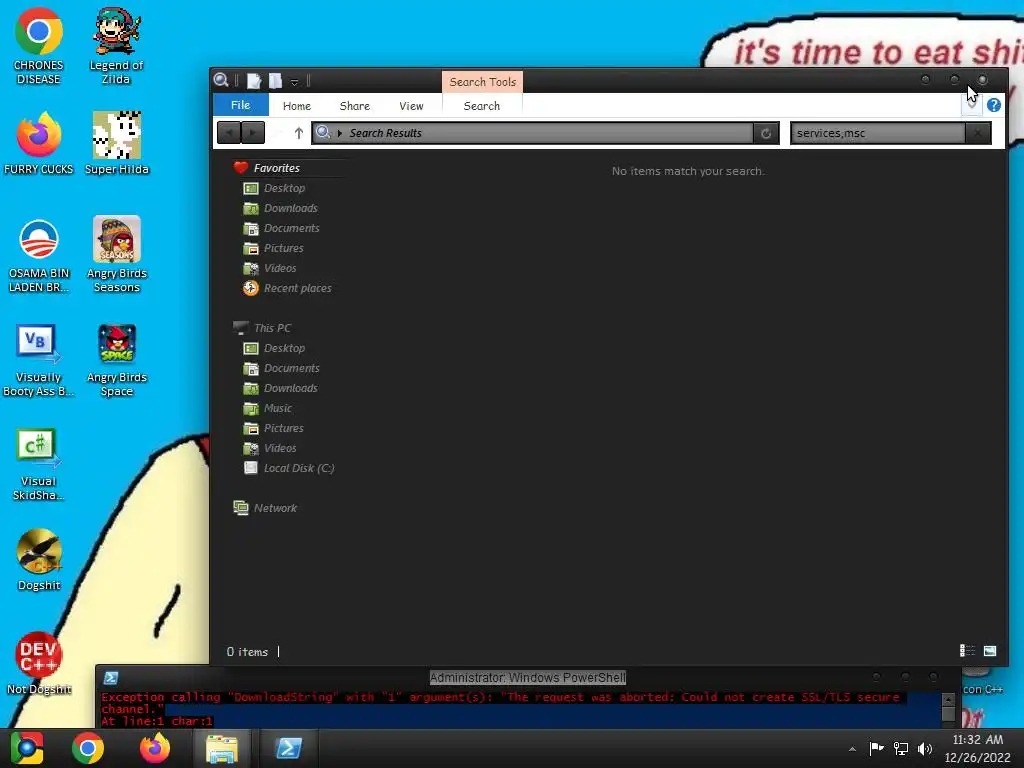Go forward with the Explorer forward arrow
The image size is (1024, 768).
pyautogui.click(x=253, y=133)
